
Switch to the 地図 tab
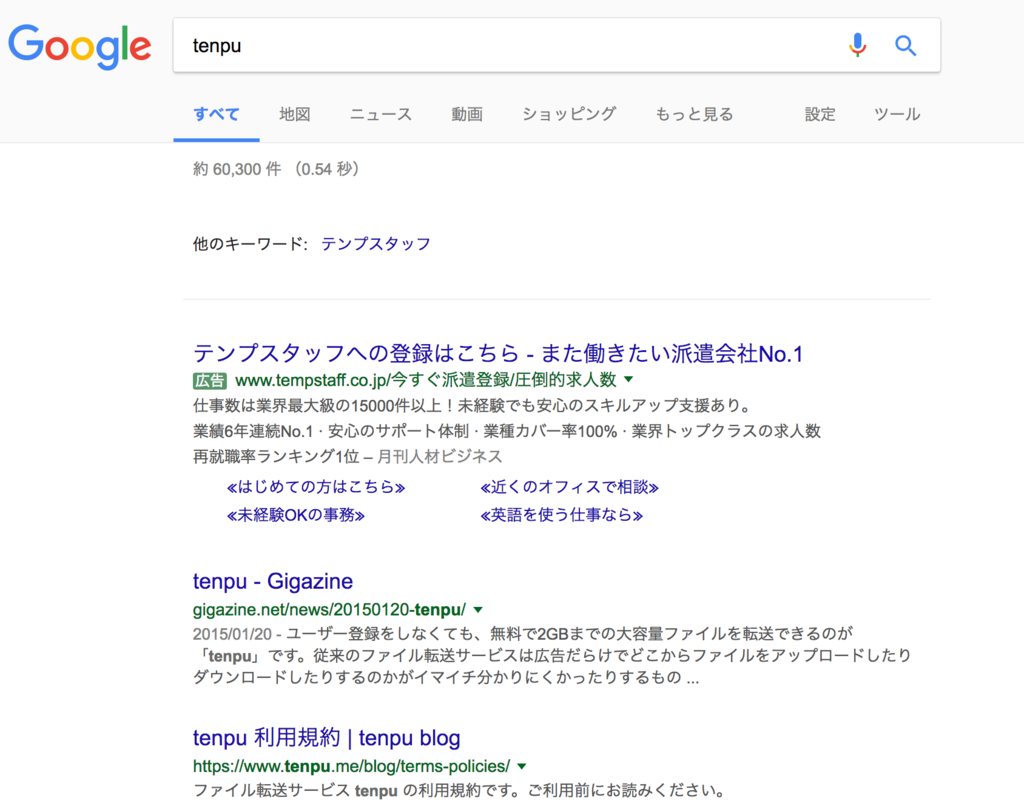[295, 114]
